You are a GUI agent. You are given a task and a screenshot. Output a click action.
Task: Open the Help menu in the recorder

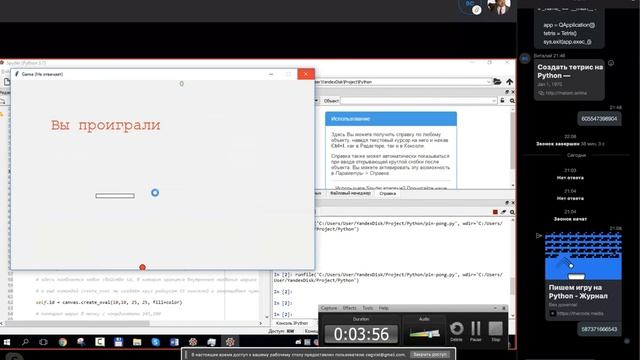(x=384, y=308)
